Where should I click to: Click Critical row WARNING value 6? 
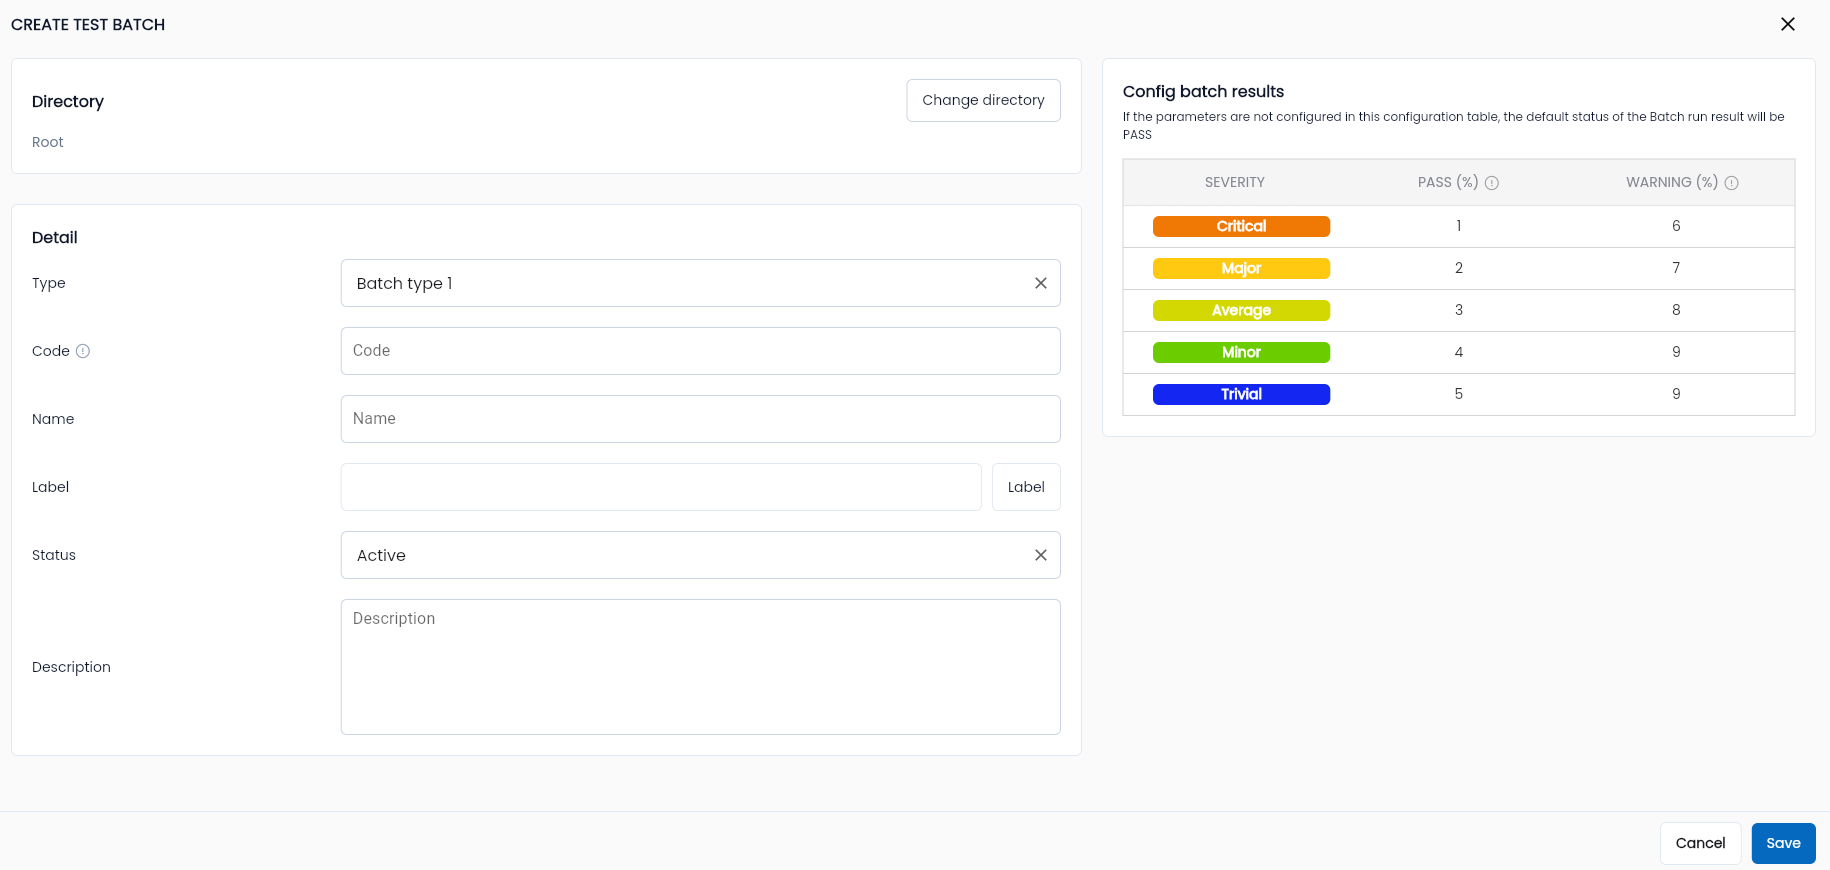(1676, 226)
